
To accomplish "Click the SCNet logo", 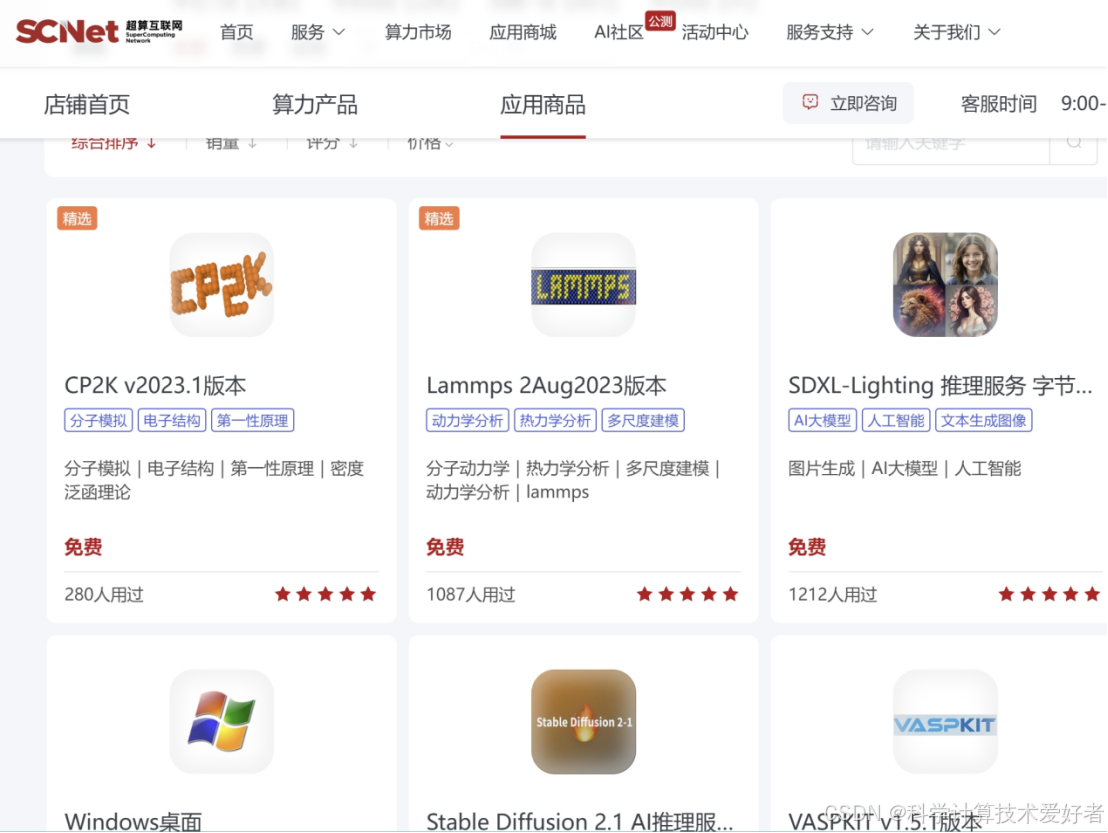I will pyautogui.click(x=99, y=31).
